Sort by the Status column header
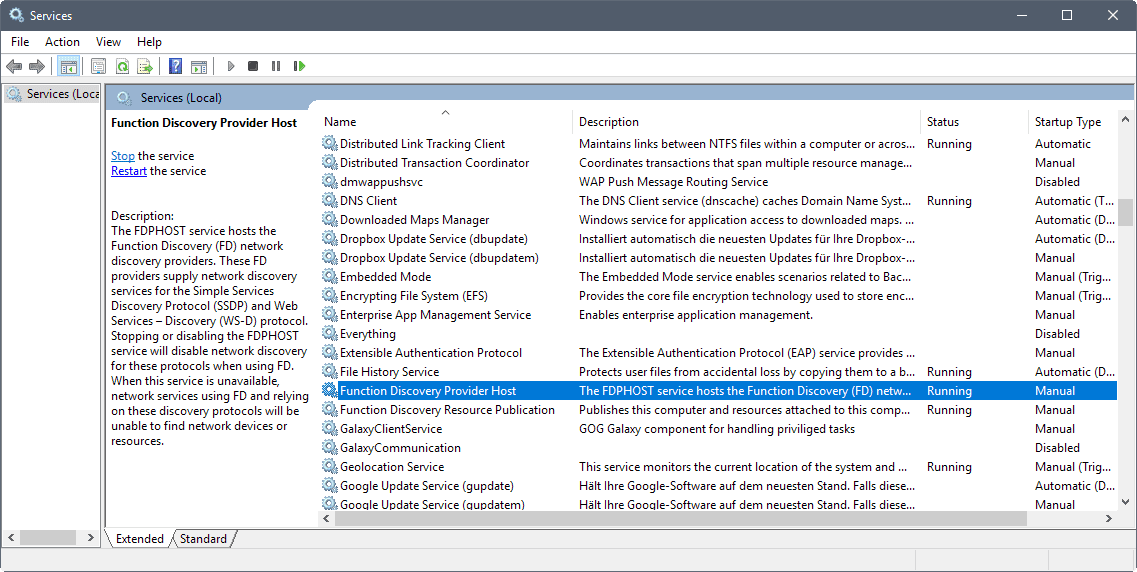Screen dimensions: 1137x572 975,122
